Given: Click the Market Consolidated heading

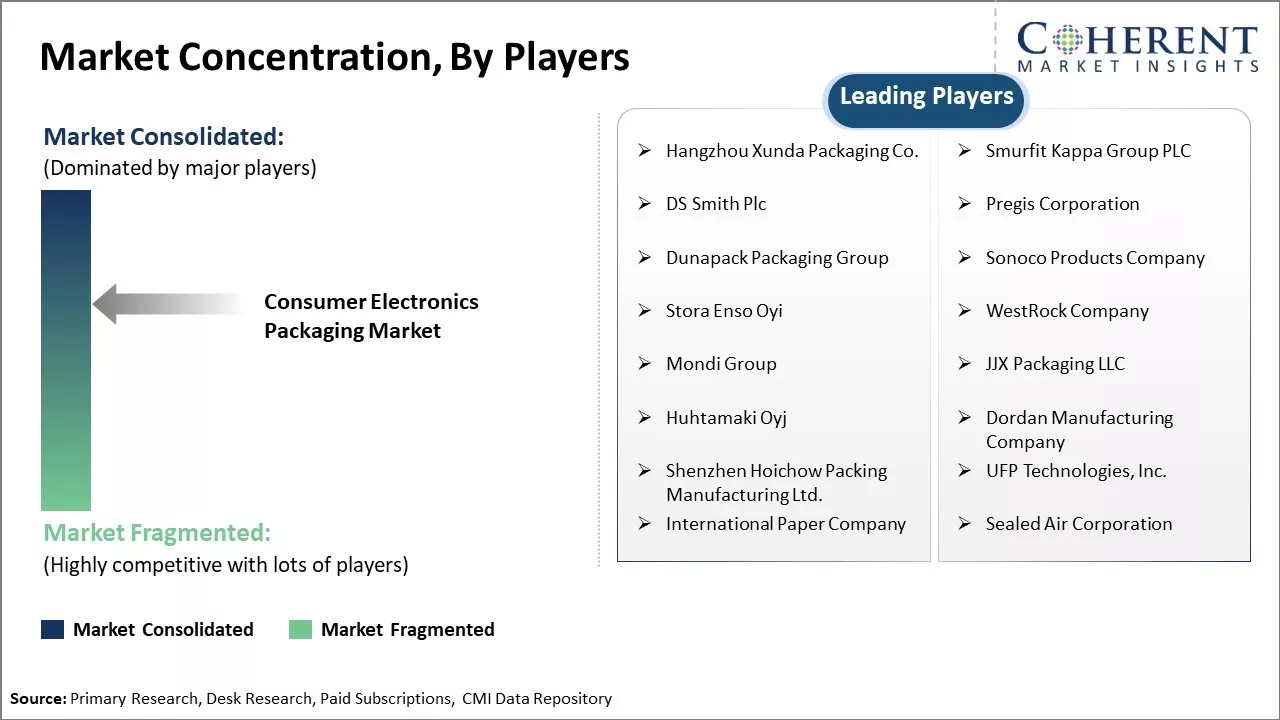Looking at the screenshot, I should click(164, 137).
